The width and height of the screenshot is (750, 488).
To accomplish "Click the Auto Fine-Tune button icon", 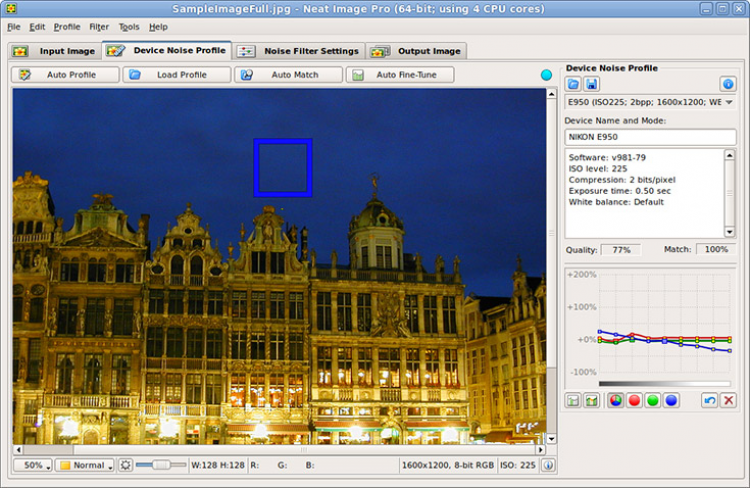I will (358, 75).
